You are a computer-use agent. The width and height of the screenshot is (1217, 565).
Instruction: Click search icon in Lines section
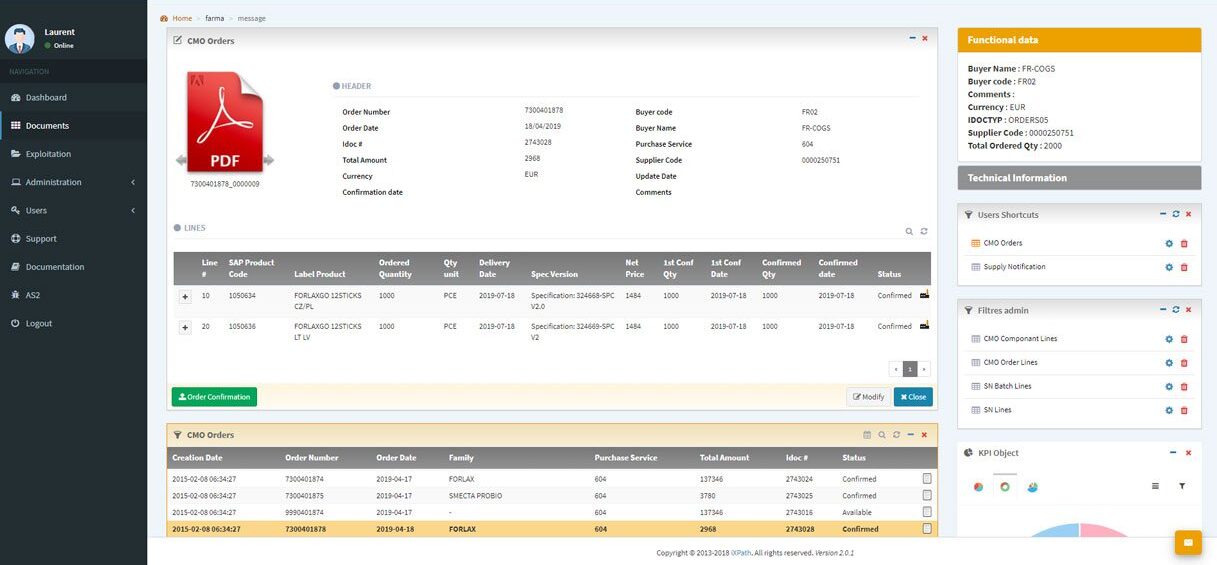[x=909, y=231]
